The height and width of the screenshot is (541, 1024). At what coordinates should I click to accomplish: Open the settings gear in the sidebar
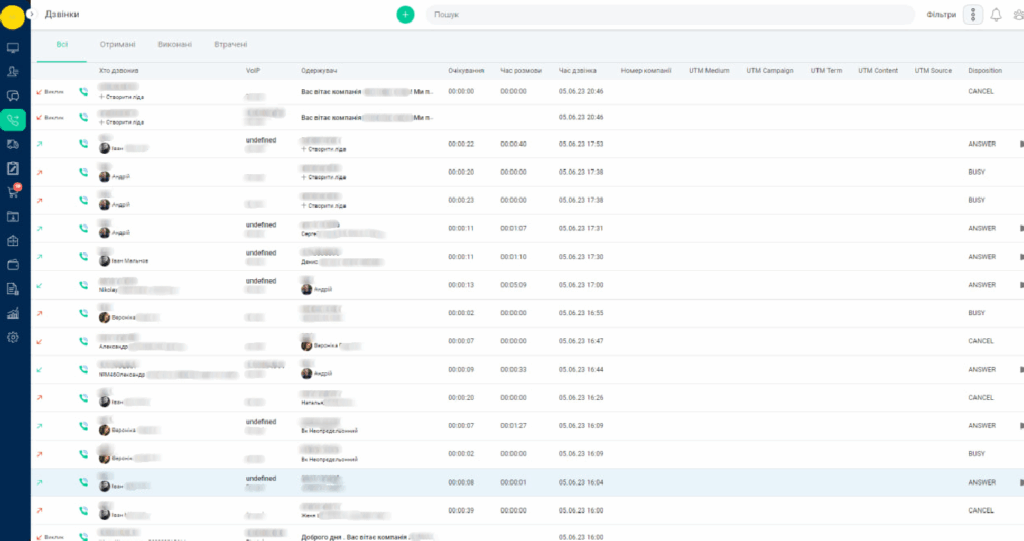(13, 337)
